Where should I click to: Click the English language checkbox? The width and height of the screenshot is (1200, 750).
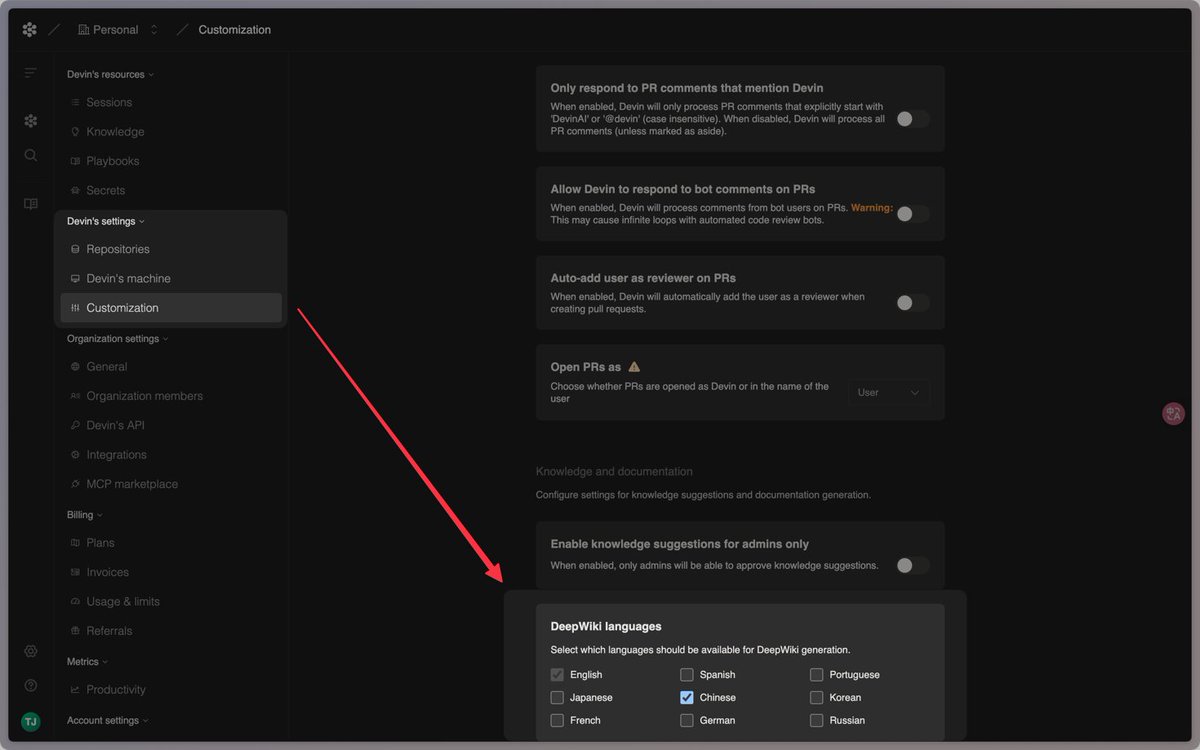click(x=557, y=675)
